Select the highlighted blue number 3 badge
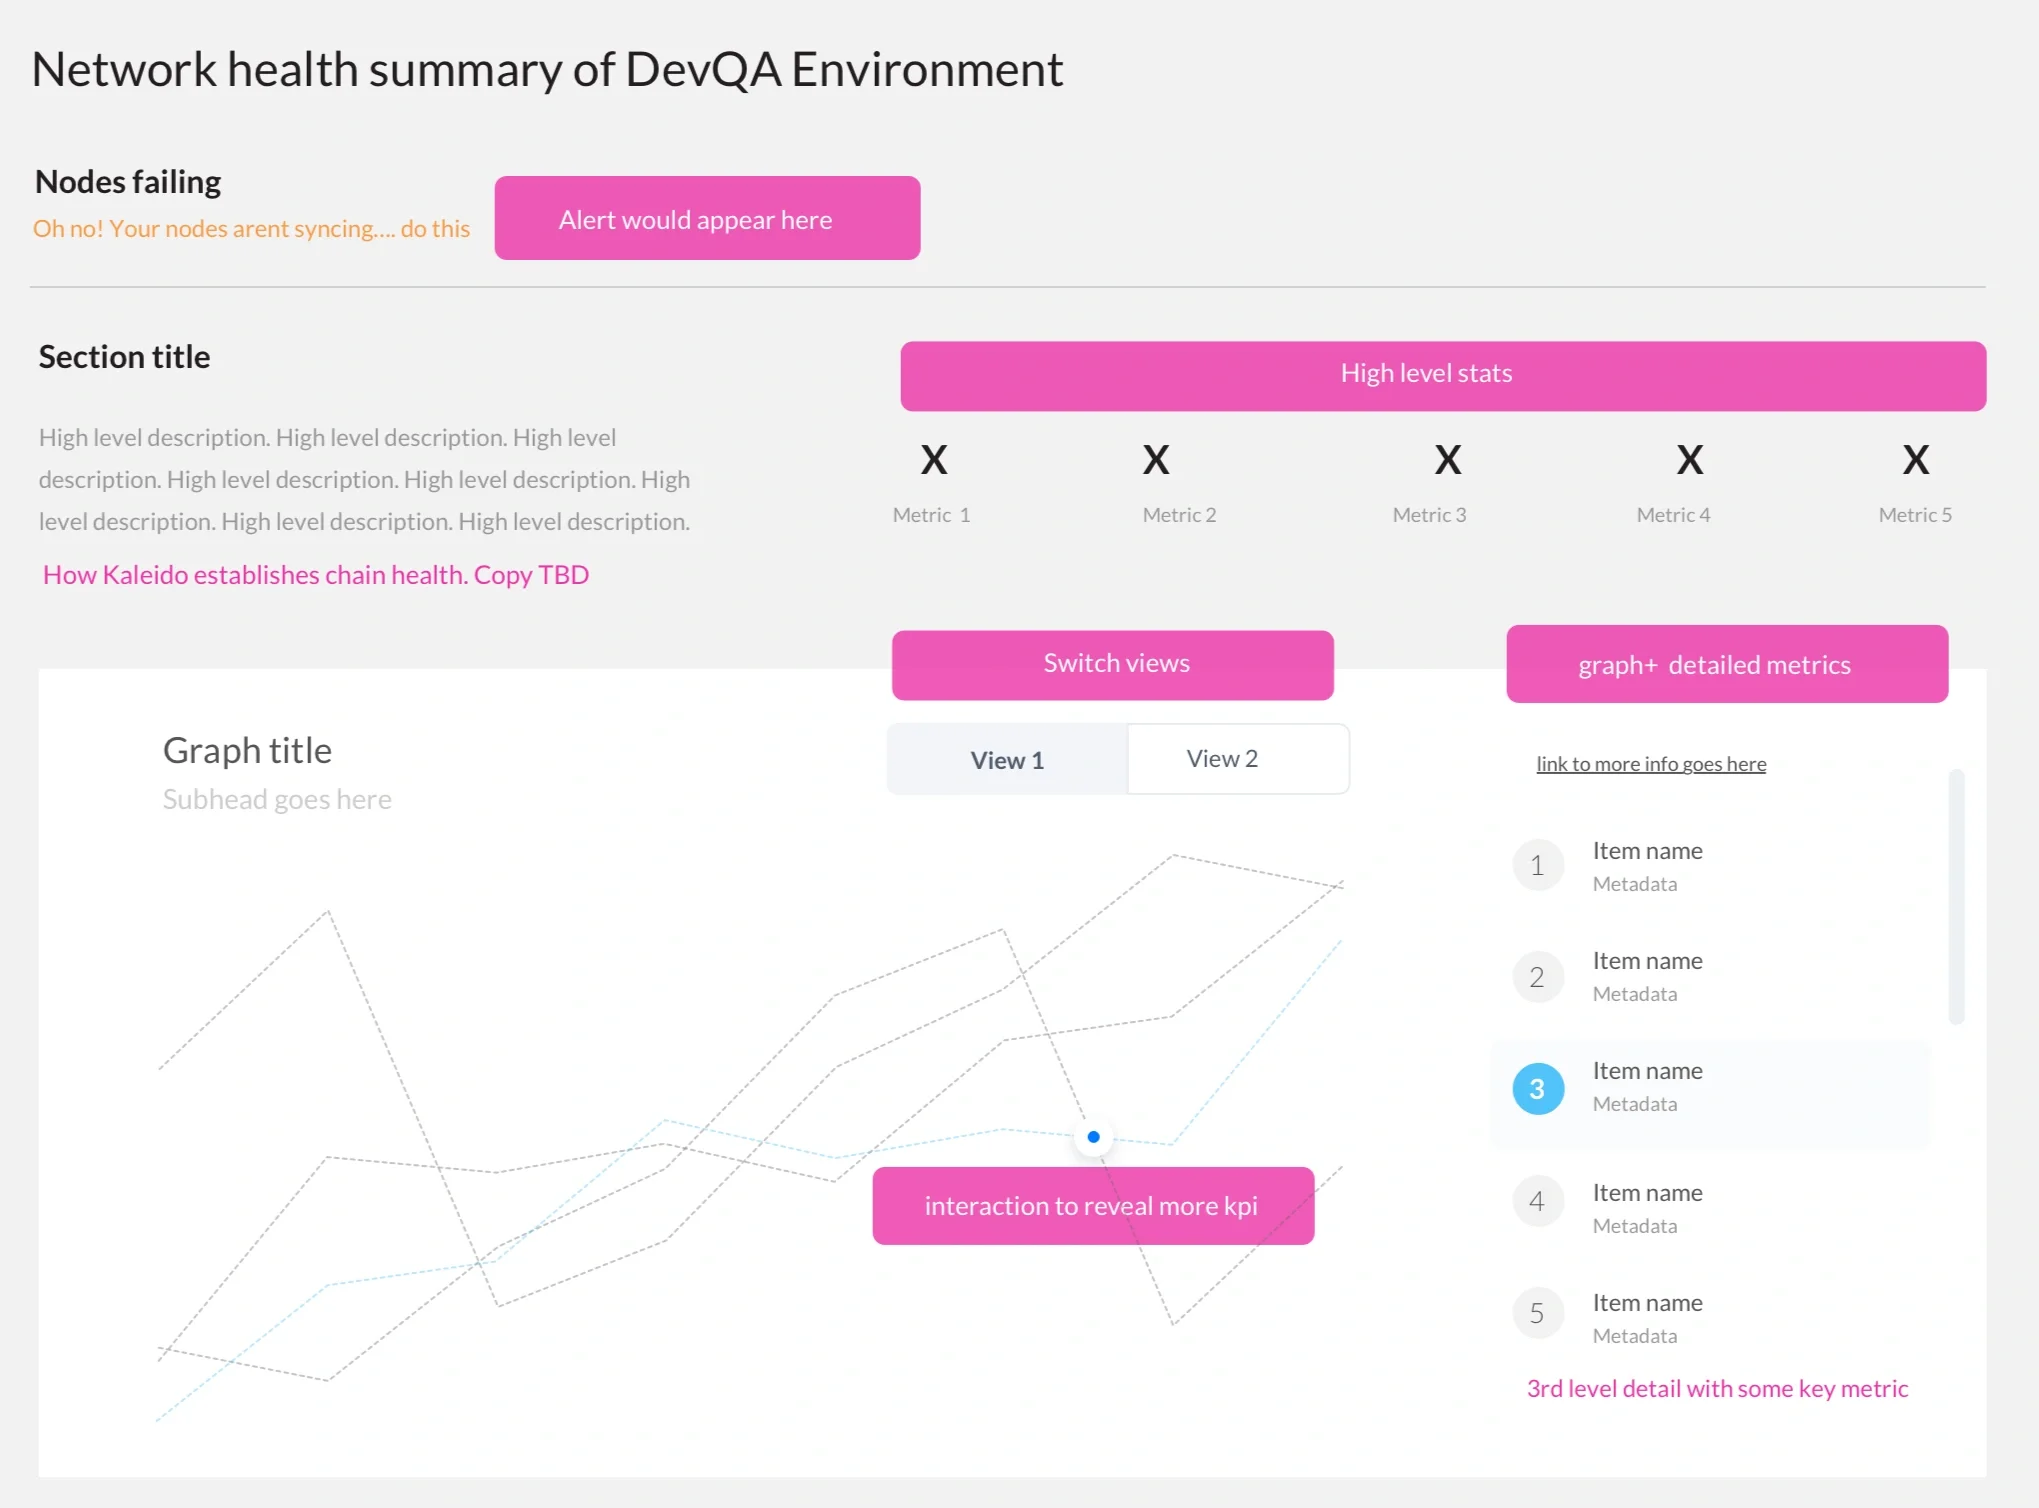Viewport: 2039px width, 1508px height. [1537, 1089]
